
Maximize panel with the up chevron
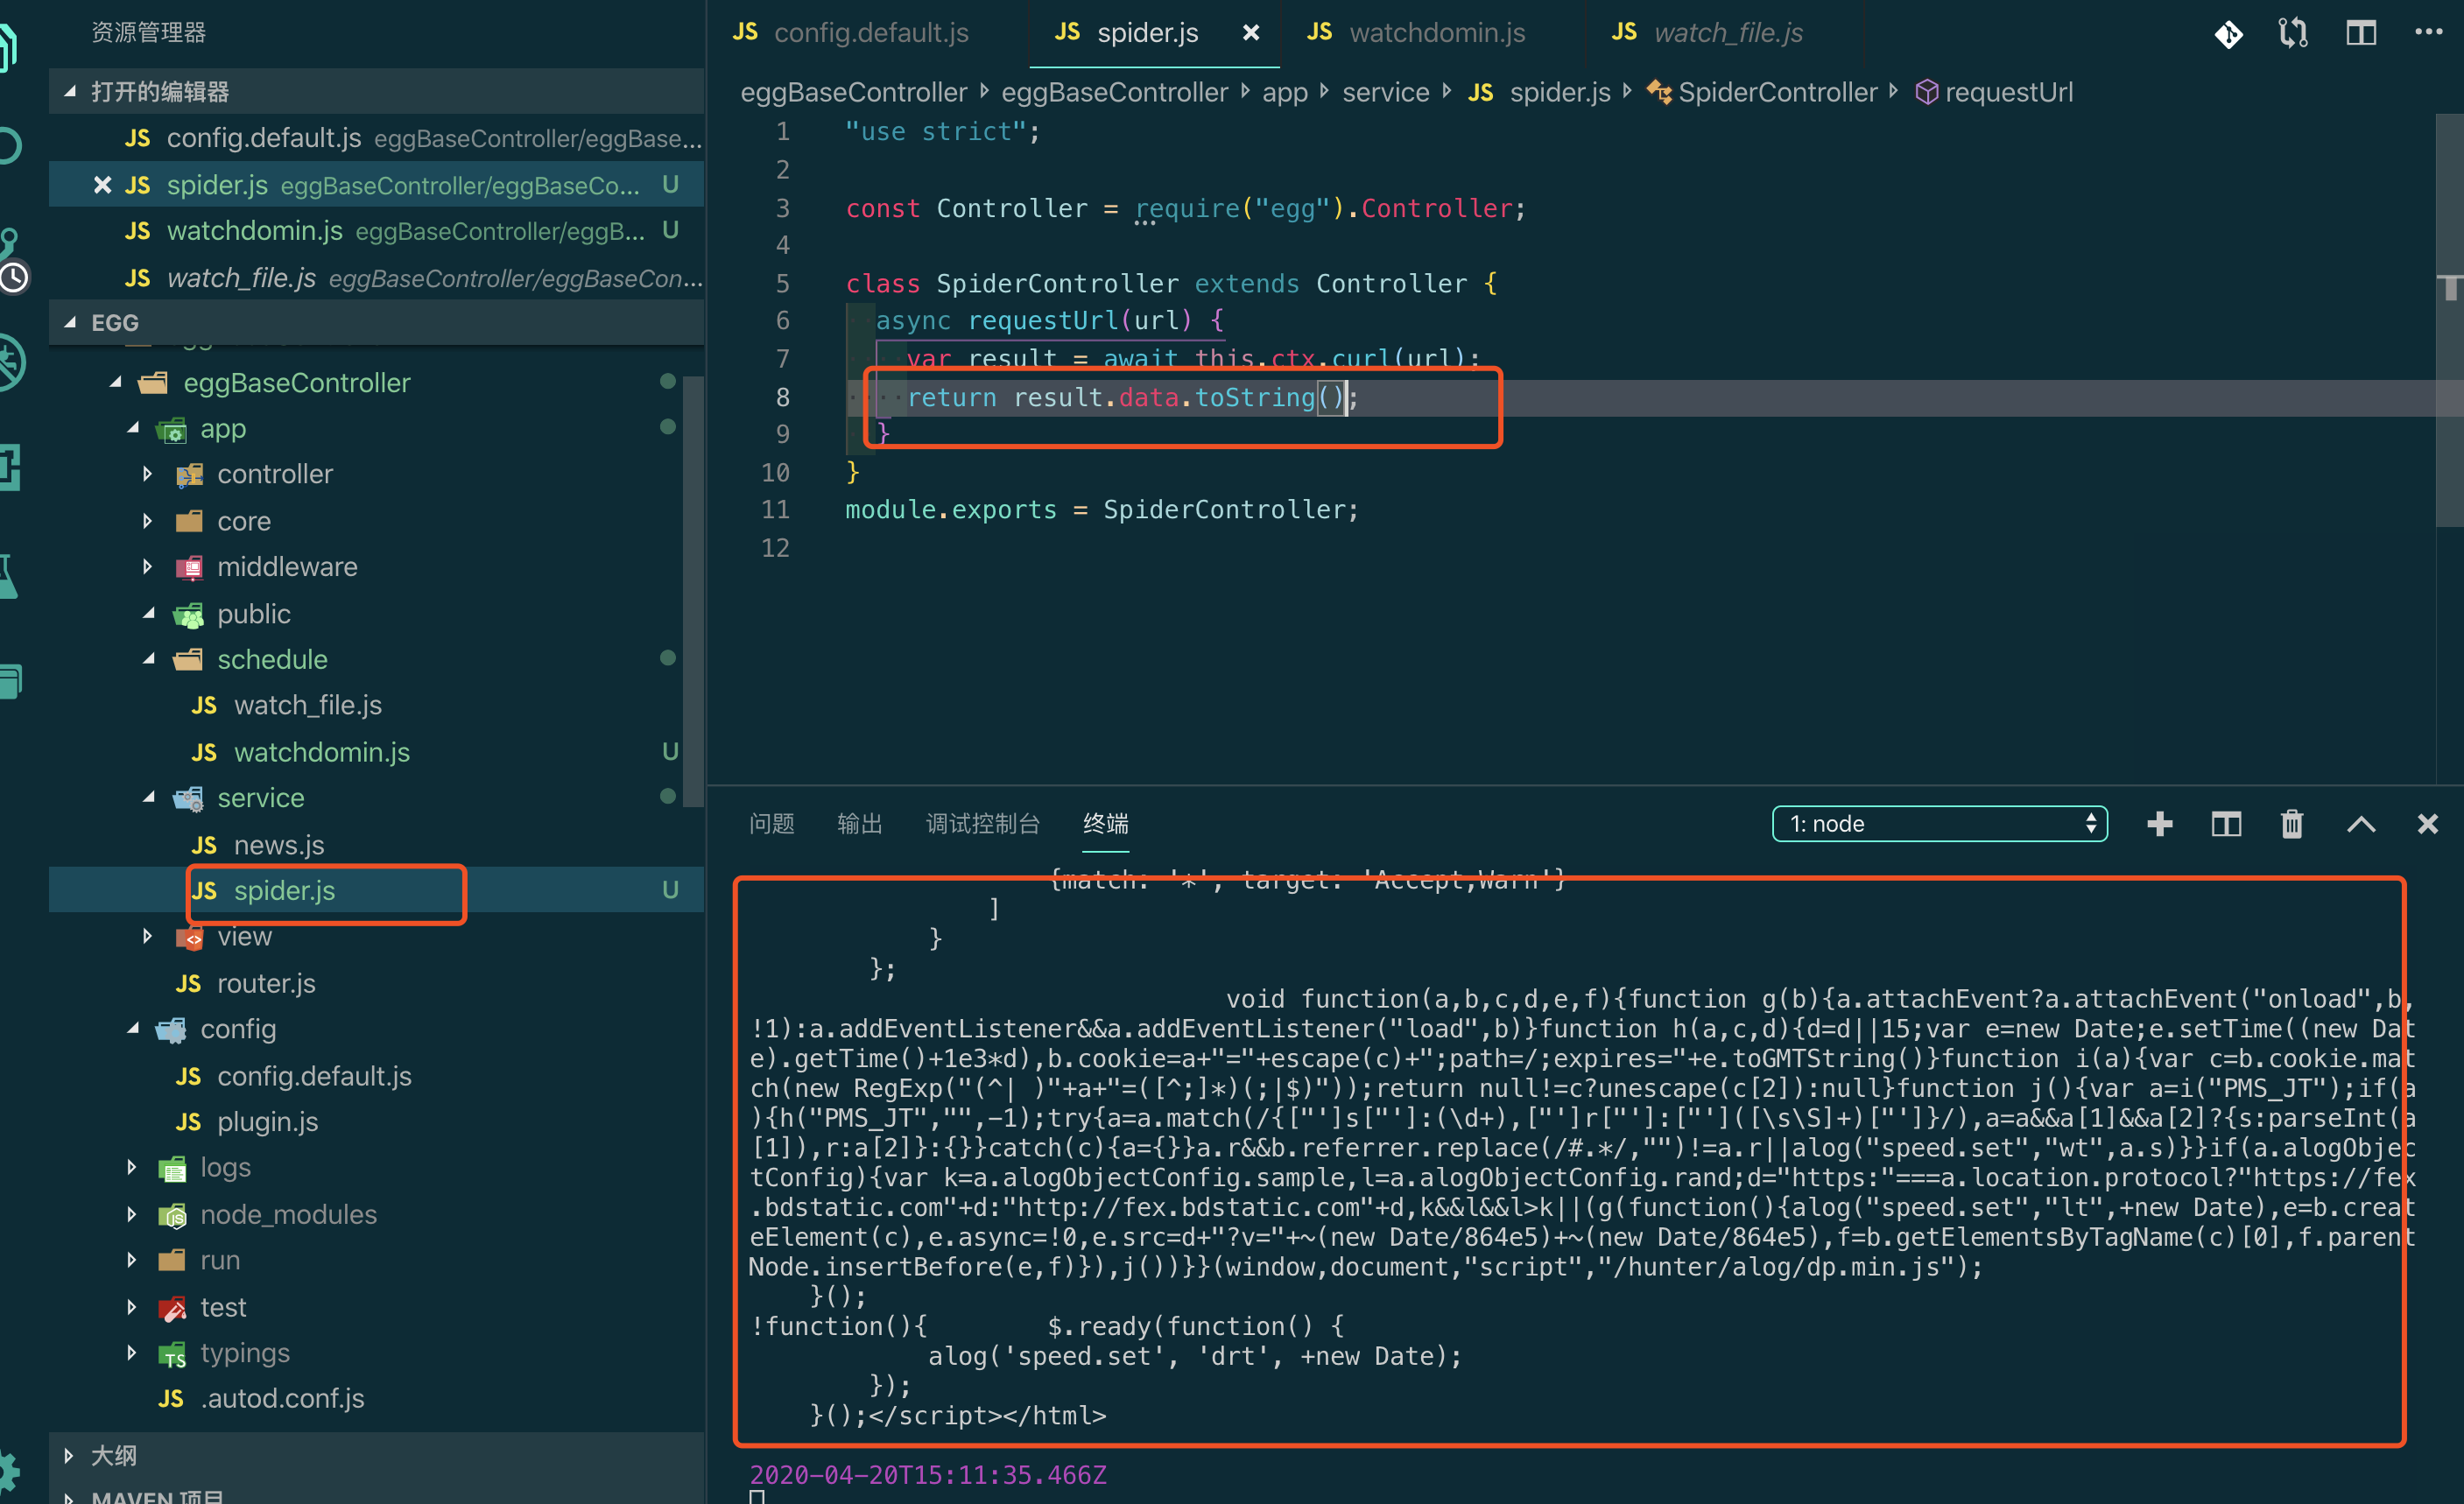pyautogui.click(x=2361, y=824)
